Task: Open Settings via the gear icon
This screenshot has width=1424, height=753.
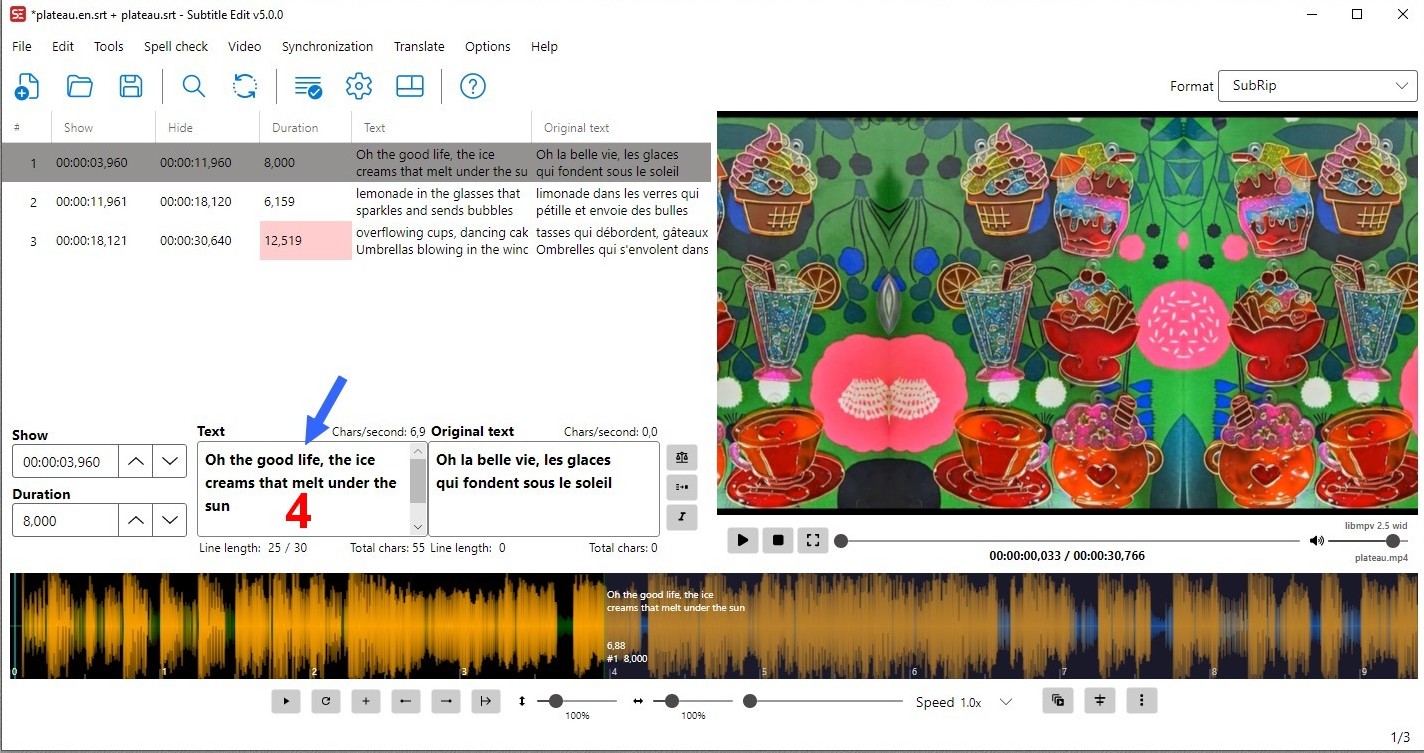Action: 359,87
